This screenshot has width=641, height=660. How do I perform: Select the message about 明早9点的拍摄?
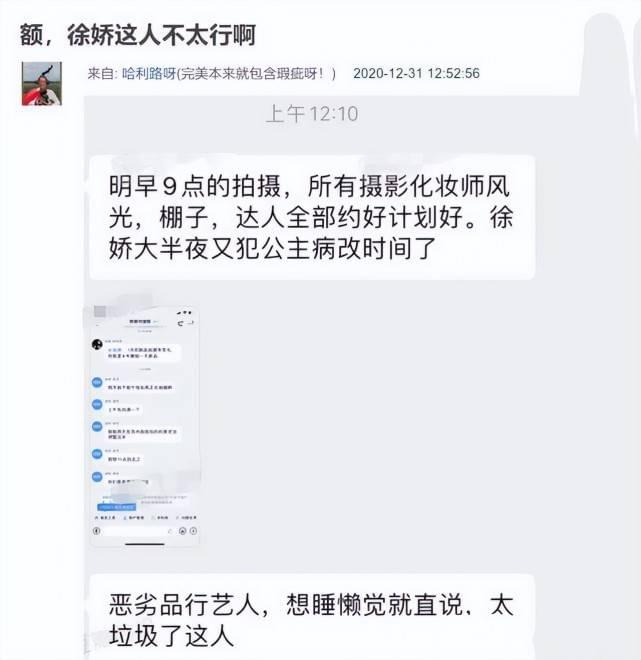tap(312, 217)
